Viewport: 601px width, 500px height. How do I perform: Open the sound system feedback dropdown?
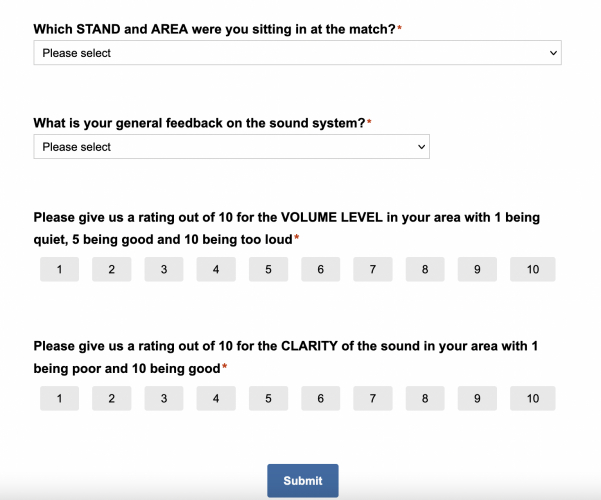[231, 147]
